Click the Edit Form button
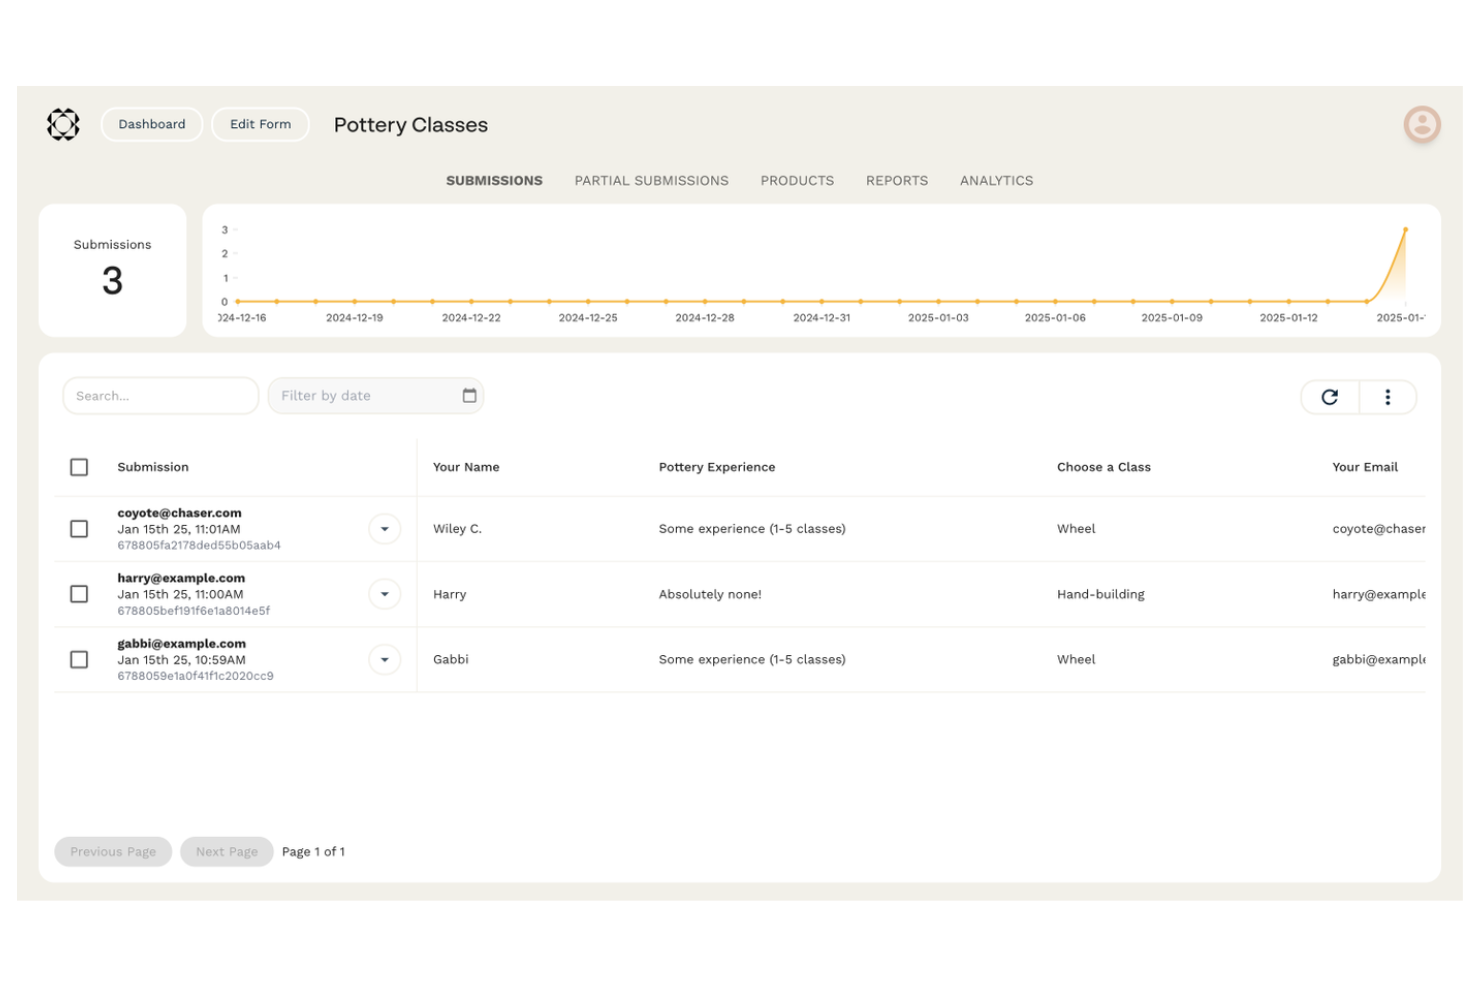Image resolution: width=1480 pixels, height=987 pixels. pyautogui.click(x=260, y=124)
